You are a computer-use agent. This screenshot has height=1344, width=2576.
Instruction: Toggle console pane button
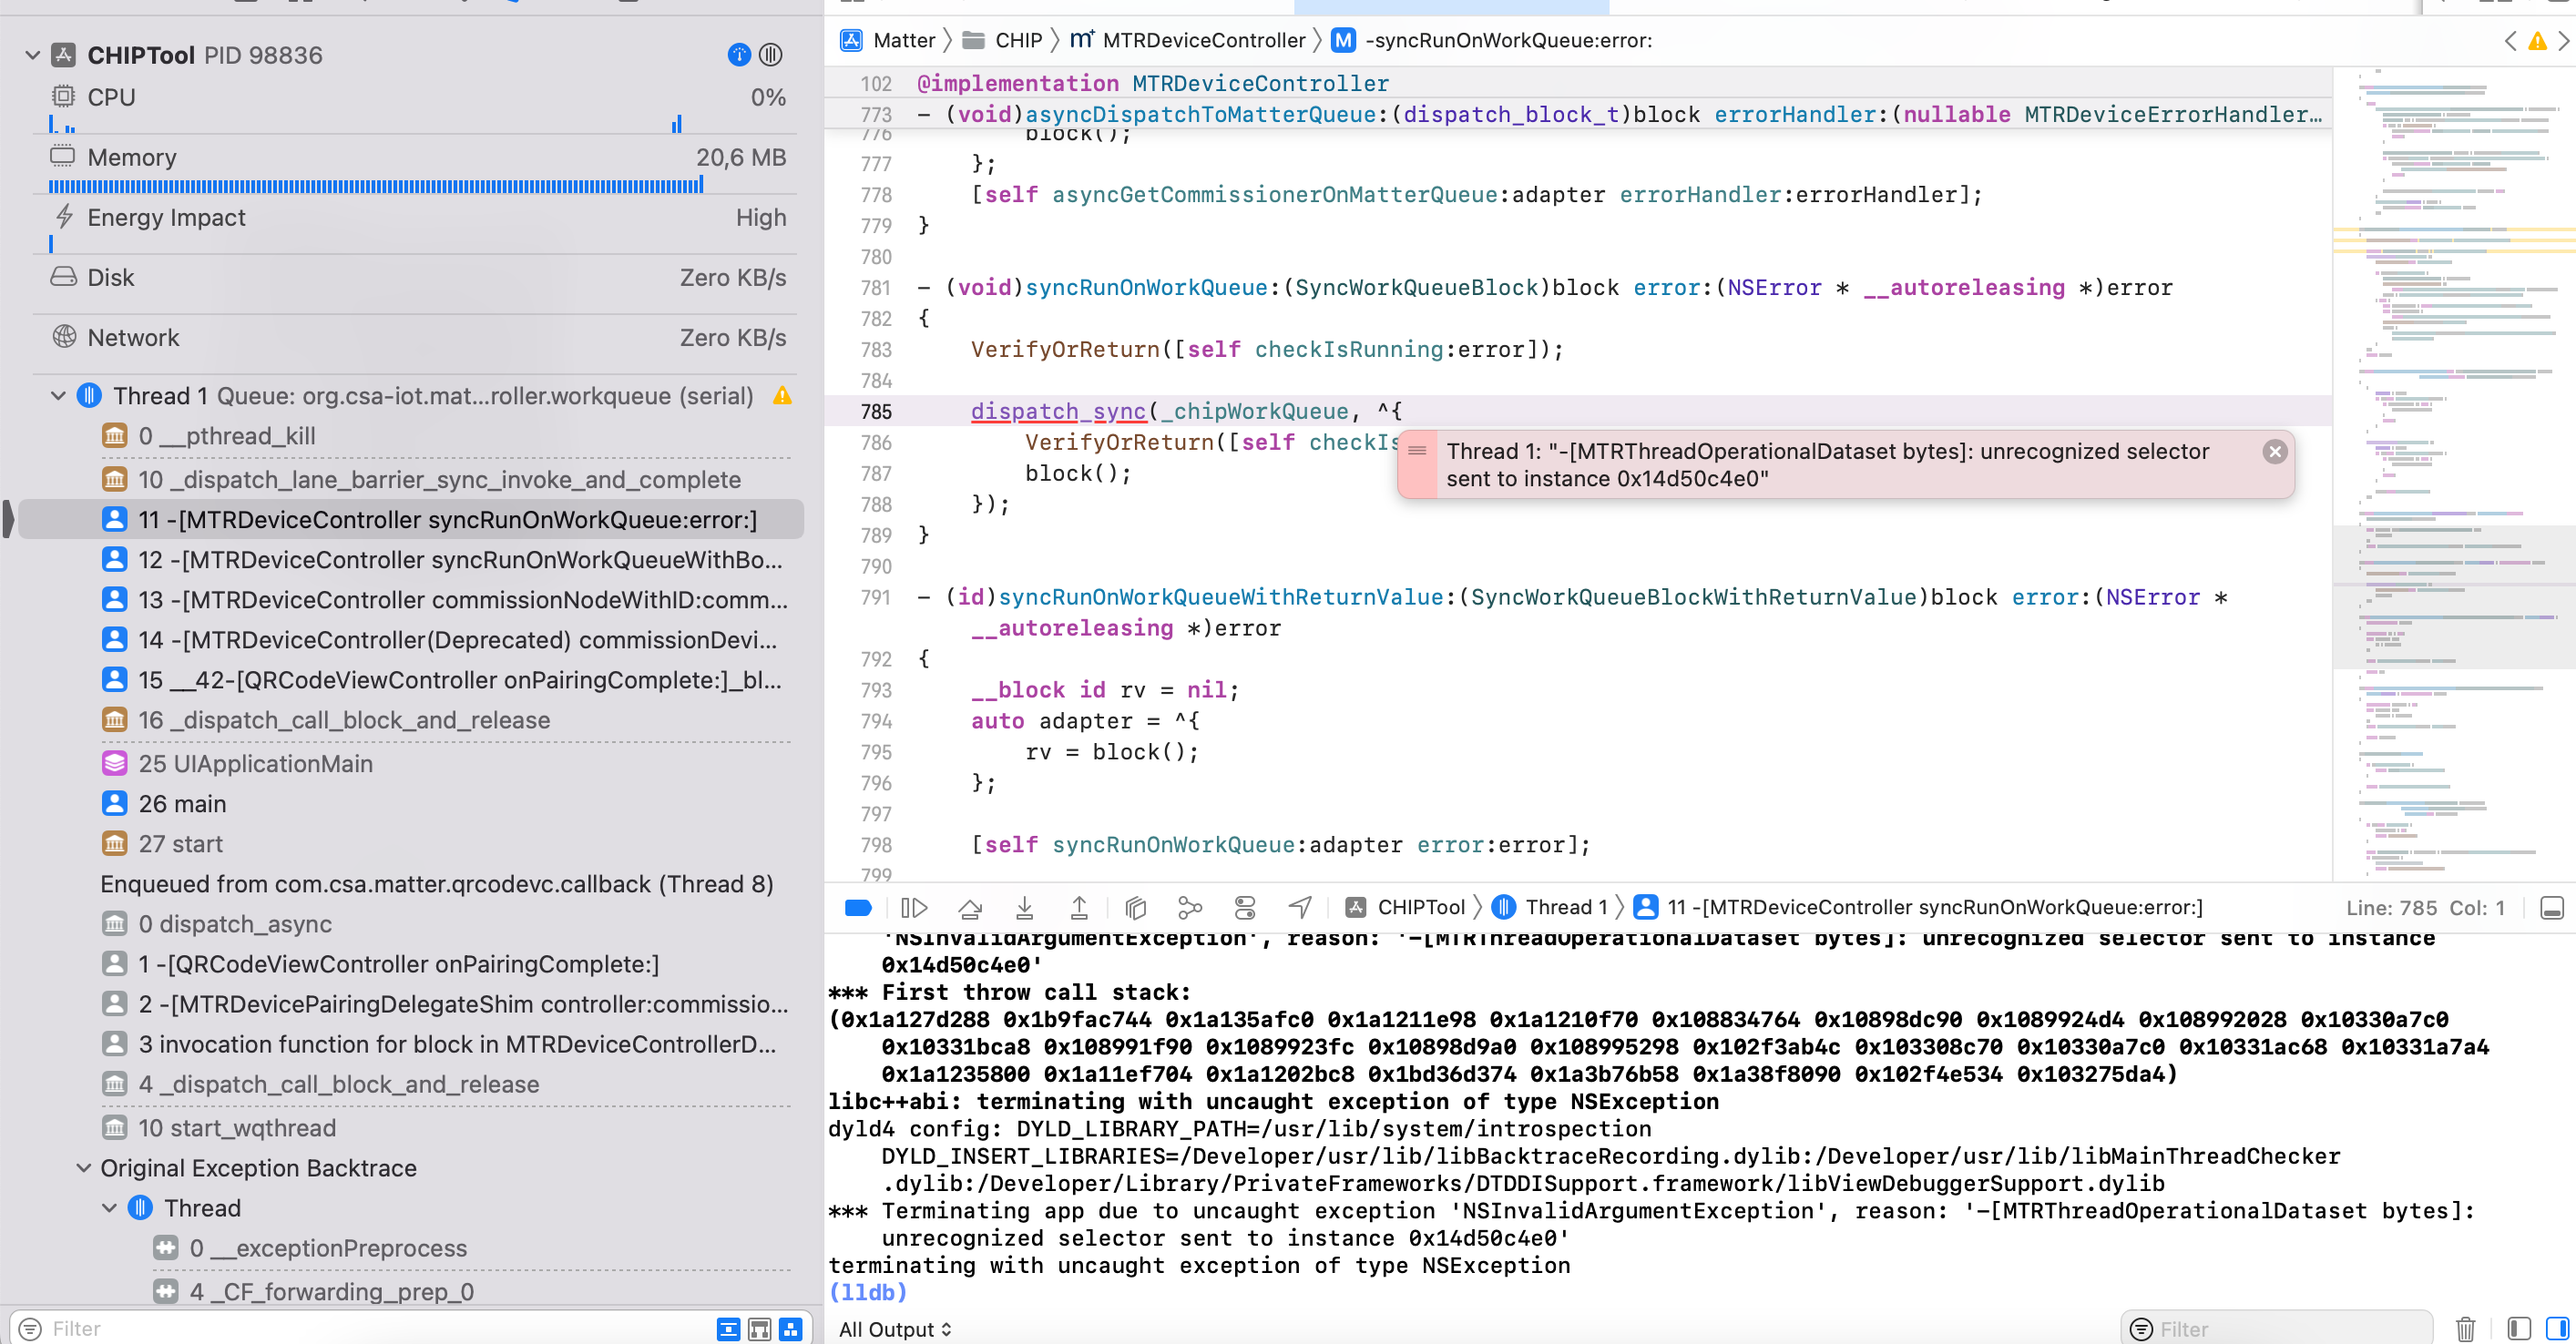[2557, 1329]
